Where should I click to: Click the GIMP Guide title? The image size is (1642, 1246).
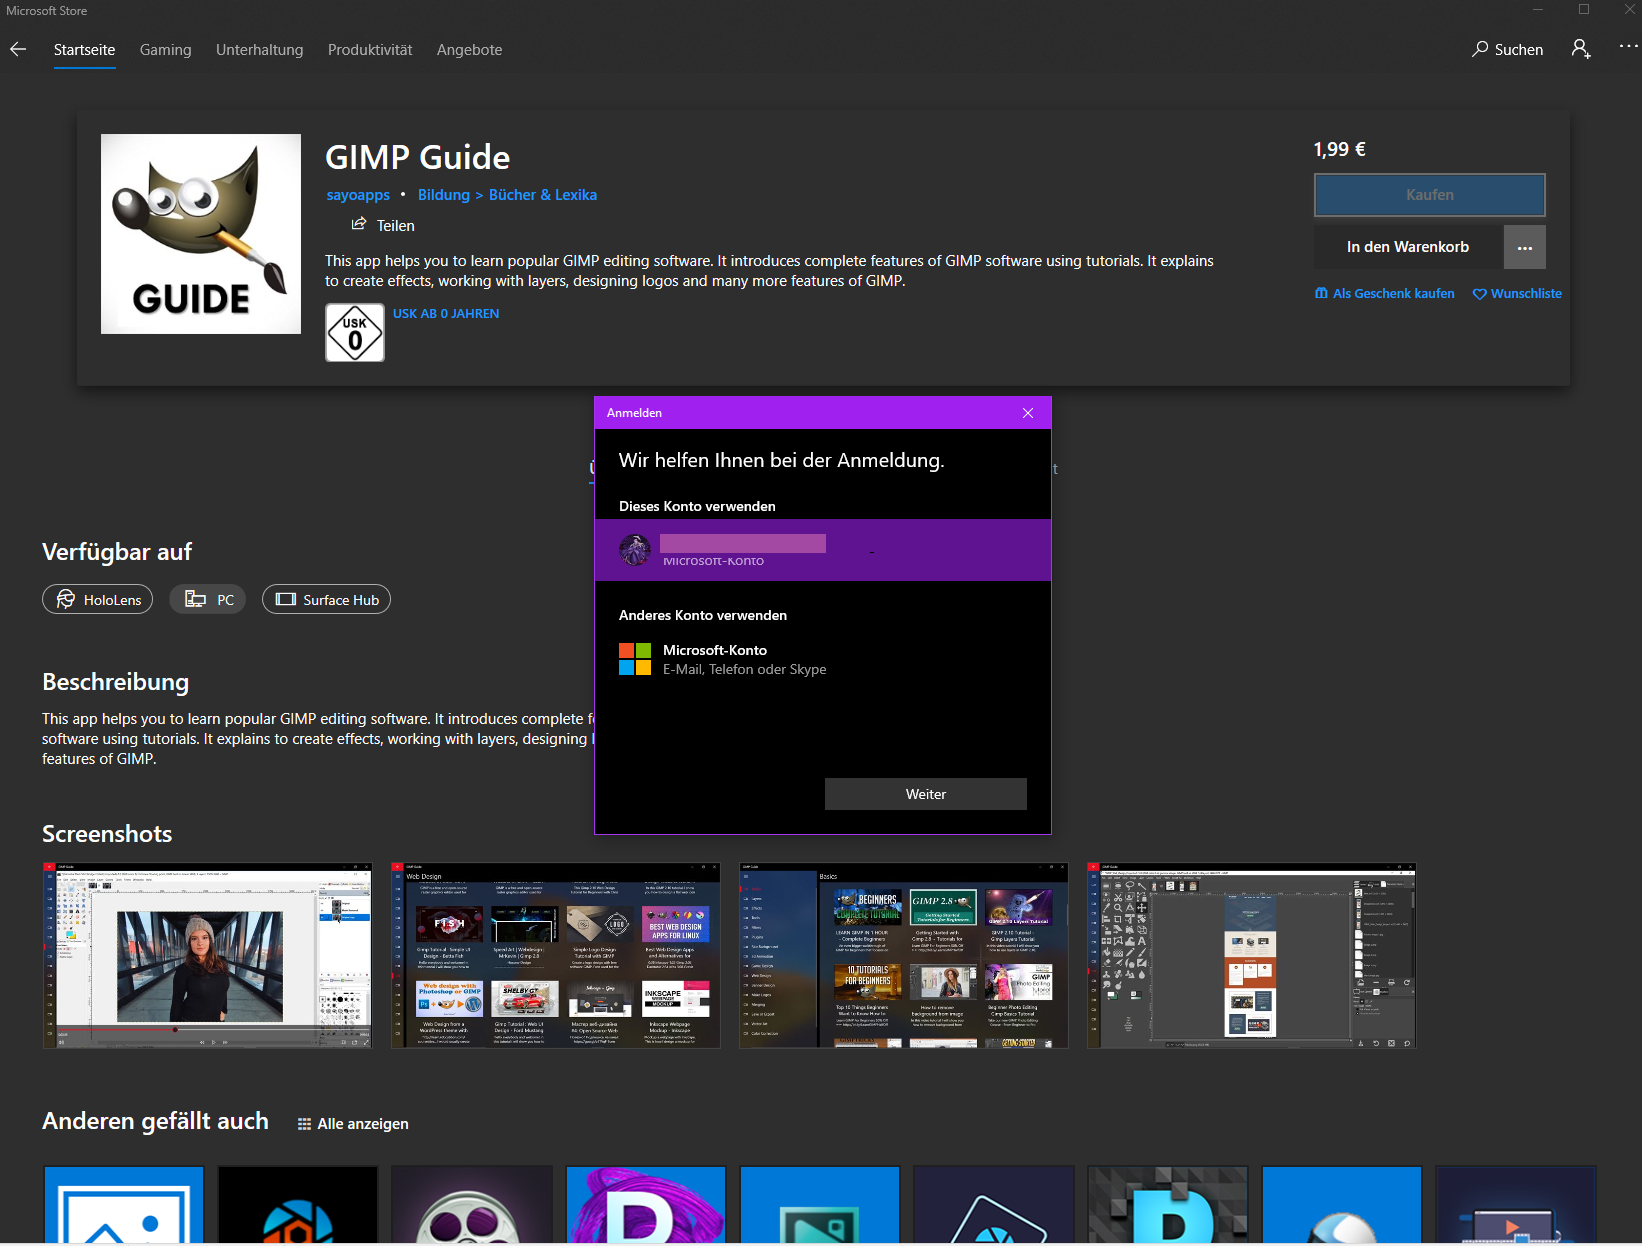(x=418, y=157)
